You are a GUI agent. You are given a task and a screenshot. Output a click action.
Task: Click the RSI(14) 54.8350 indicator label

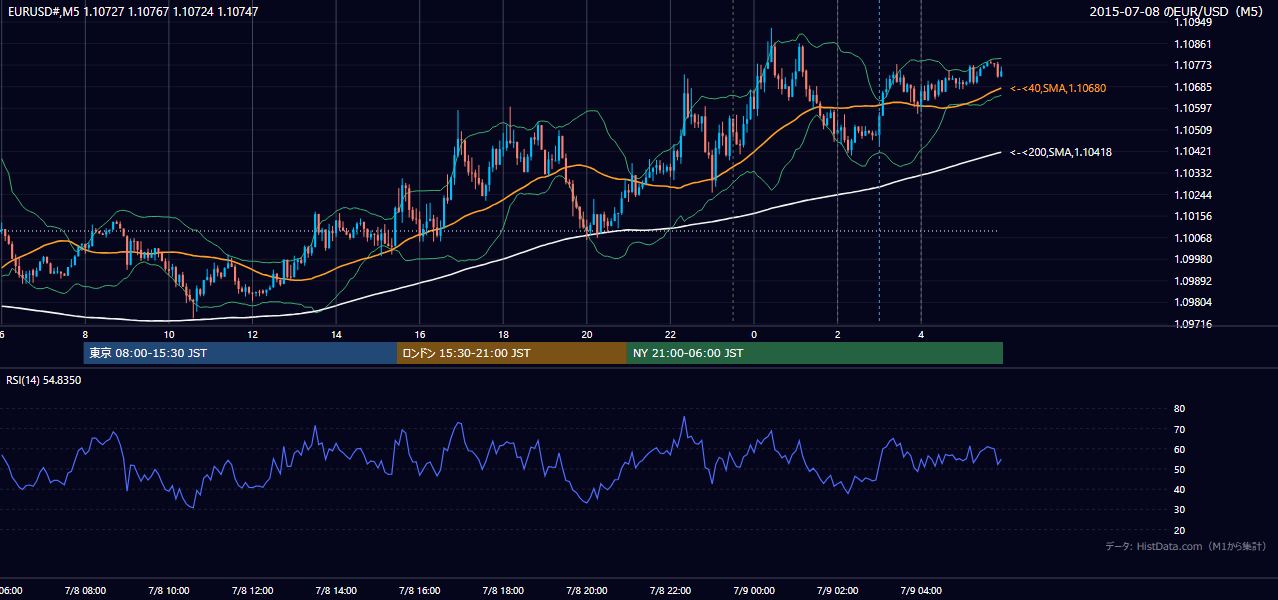pos(44,380)
